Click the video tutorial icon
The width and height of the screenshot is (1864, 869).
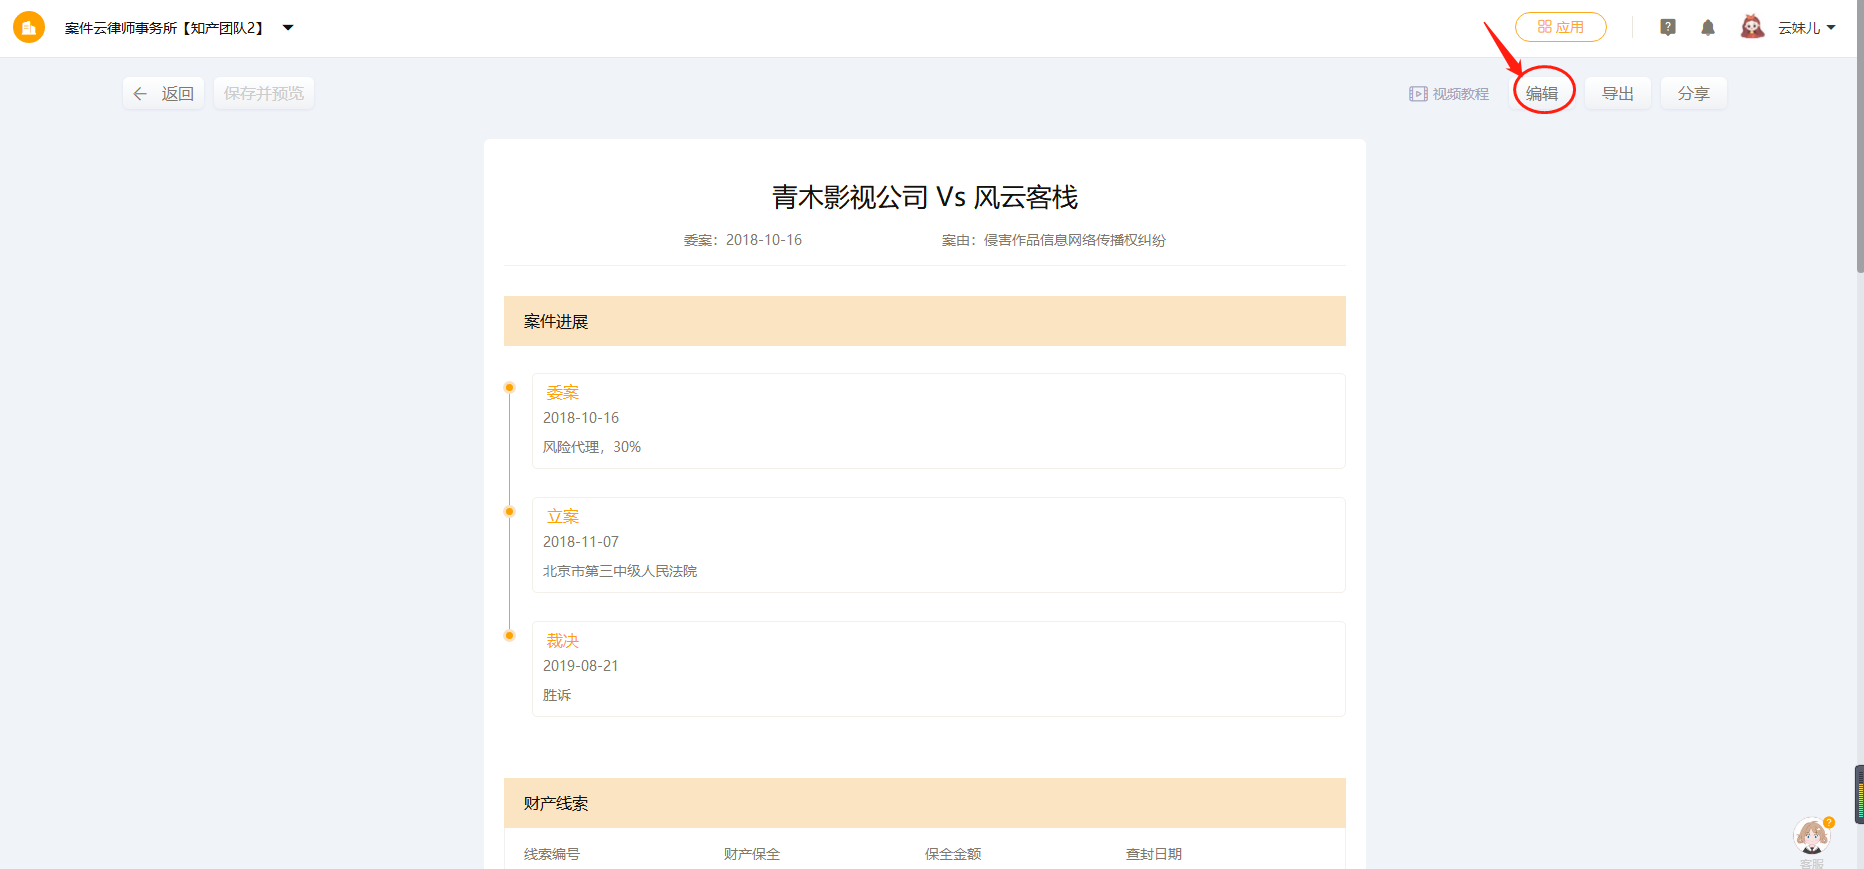1418,94
